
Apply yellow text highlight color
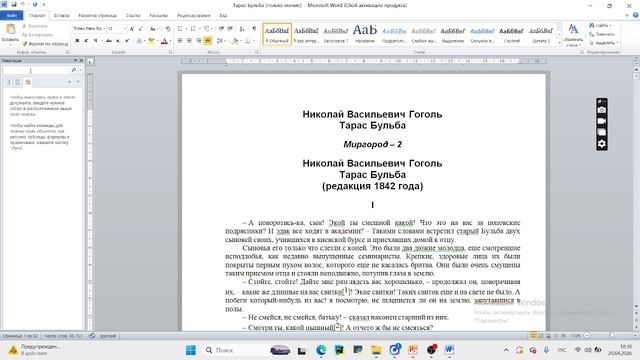click(x=151, y=41)
